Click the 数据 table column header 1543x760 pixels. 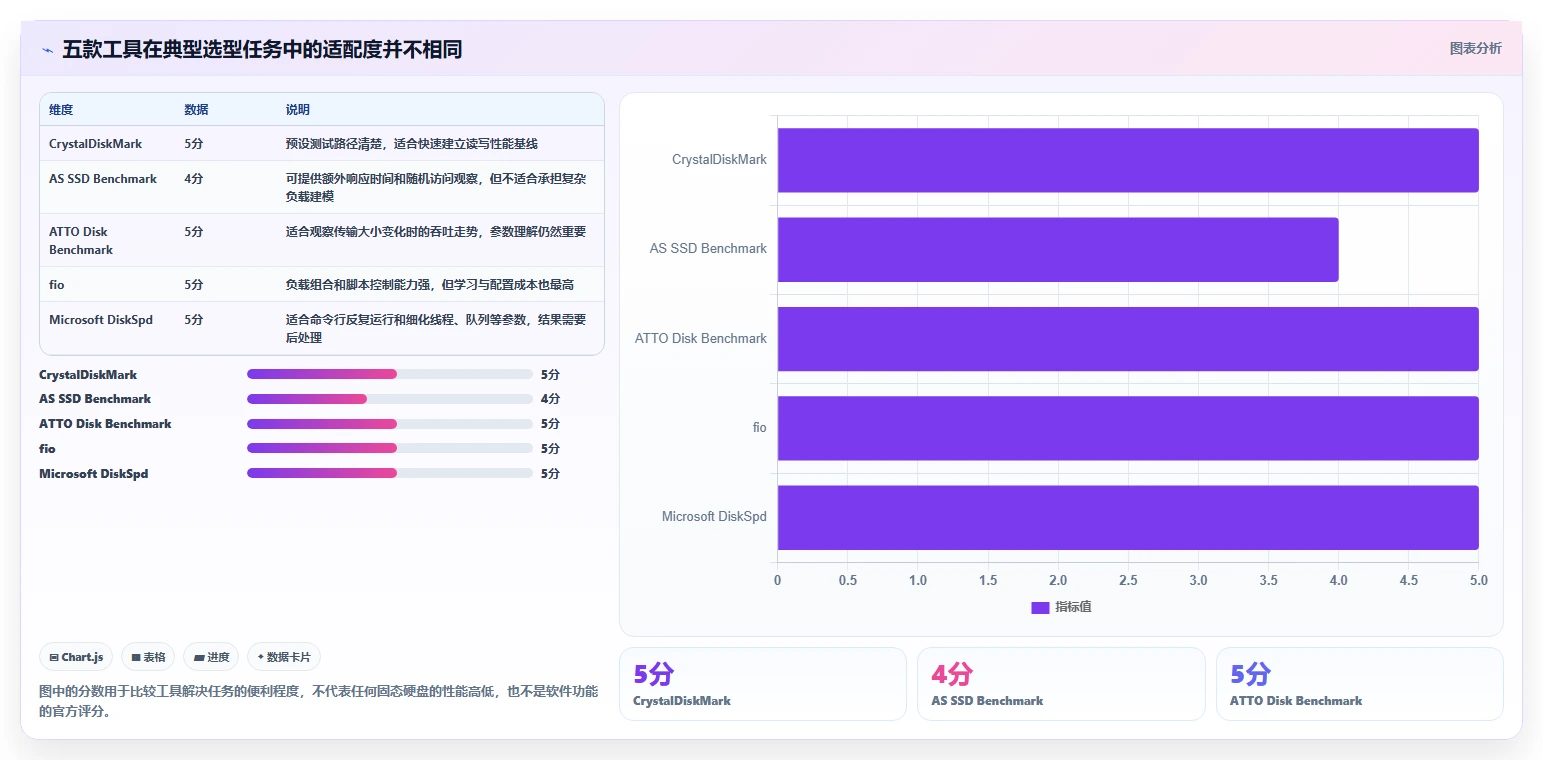[x=197, y=110]
